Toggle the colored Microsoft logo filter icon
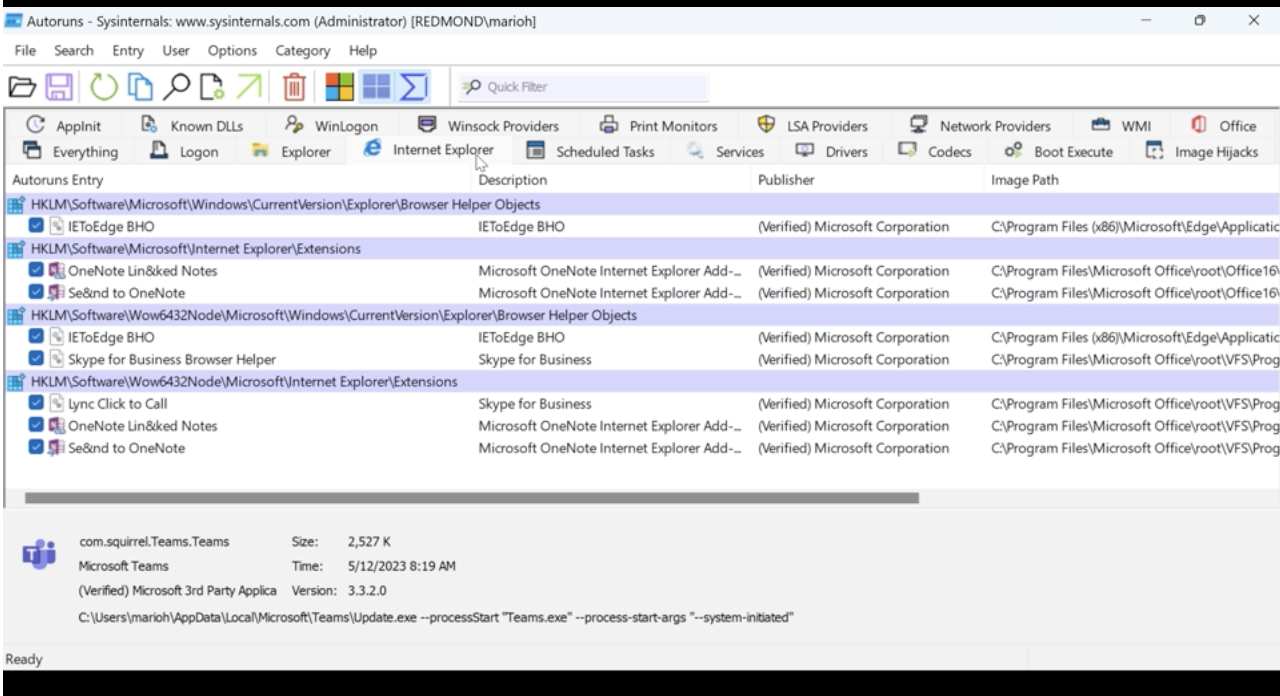1280x696 pixels. point(339,87)
